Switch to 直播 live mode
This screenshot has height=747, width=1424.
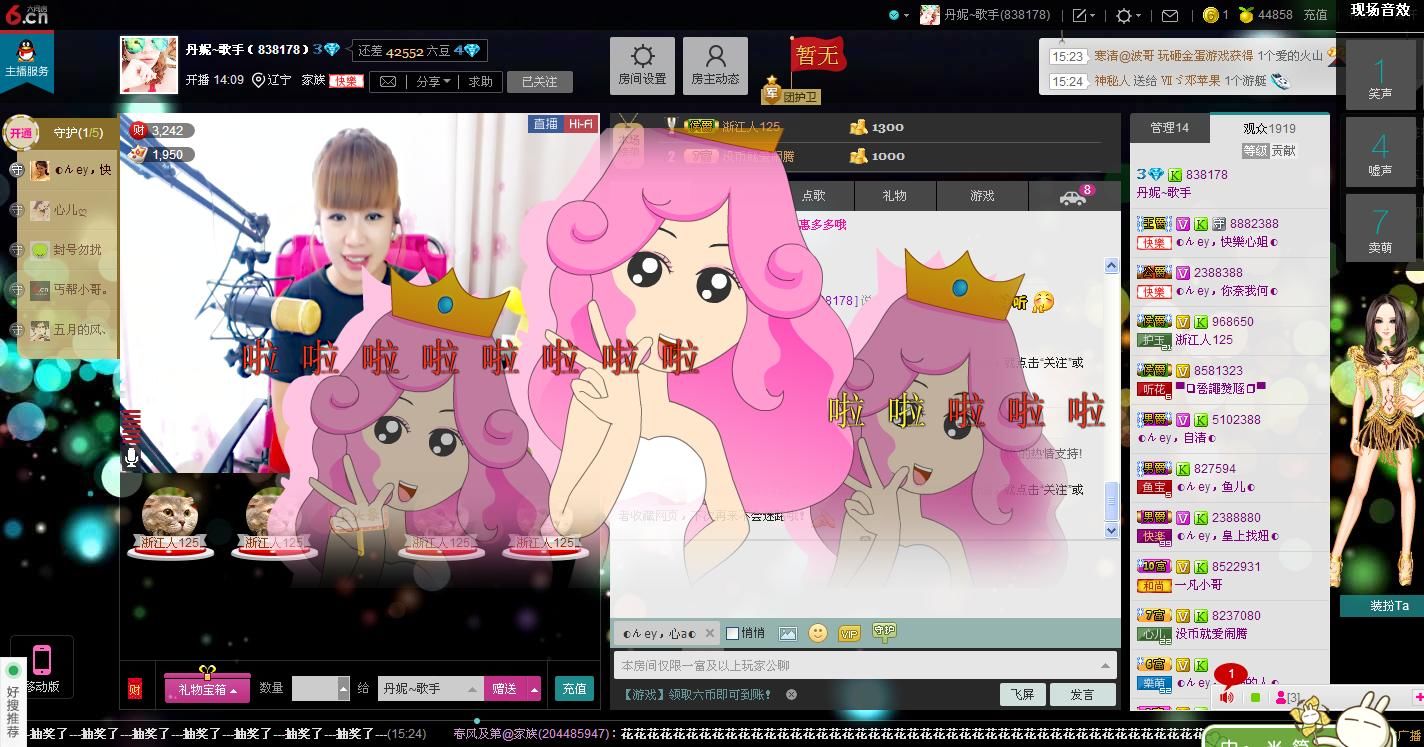546,124
